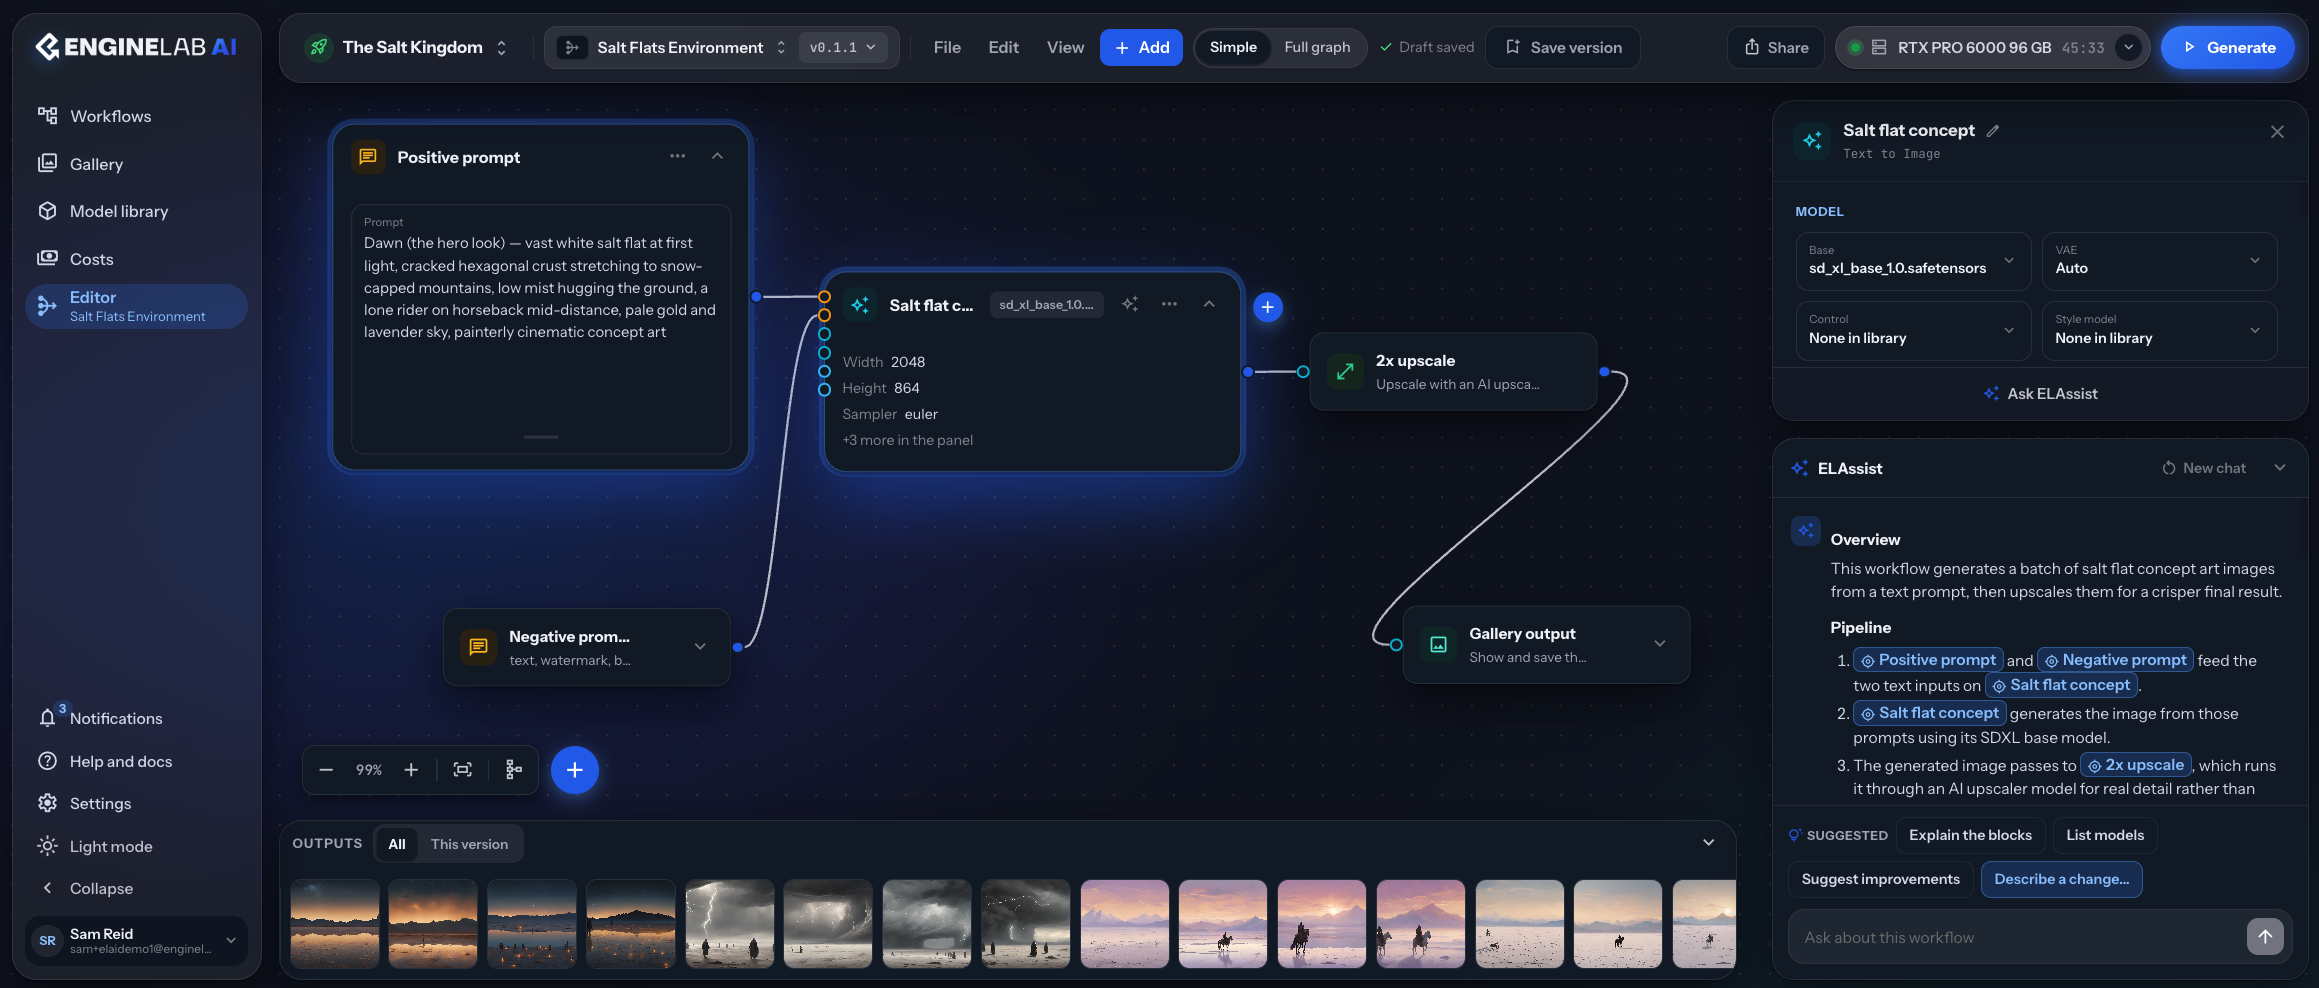Open the Salt flat concept node options menu
Image resolution: width=2319 pixels, height=988 pixels.
(1169, 304)
